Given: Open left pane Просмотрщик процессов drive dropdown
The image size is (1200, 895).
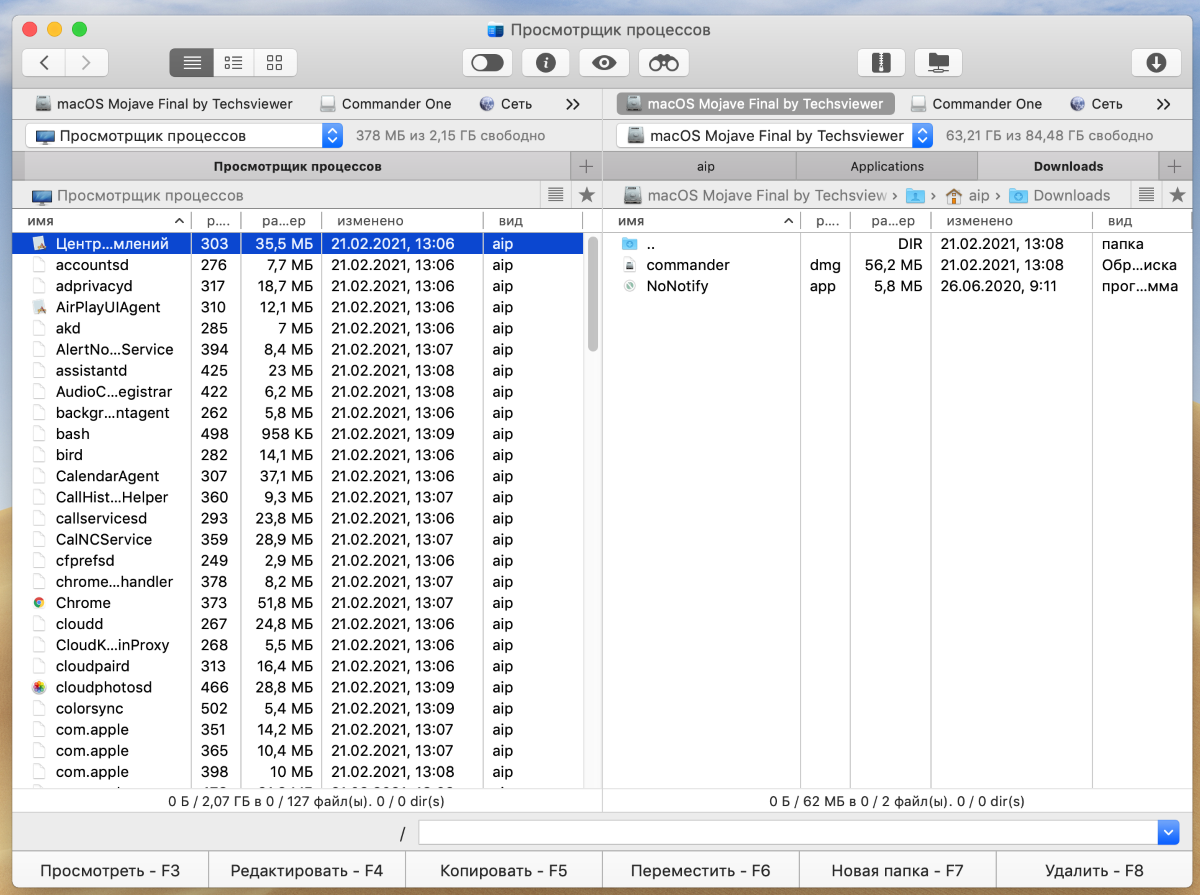Looking at the screenshot, I should 184,135.
